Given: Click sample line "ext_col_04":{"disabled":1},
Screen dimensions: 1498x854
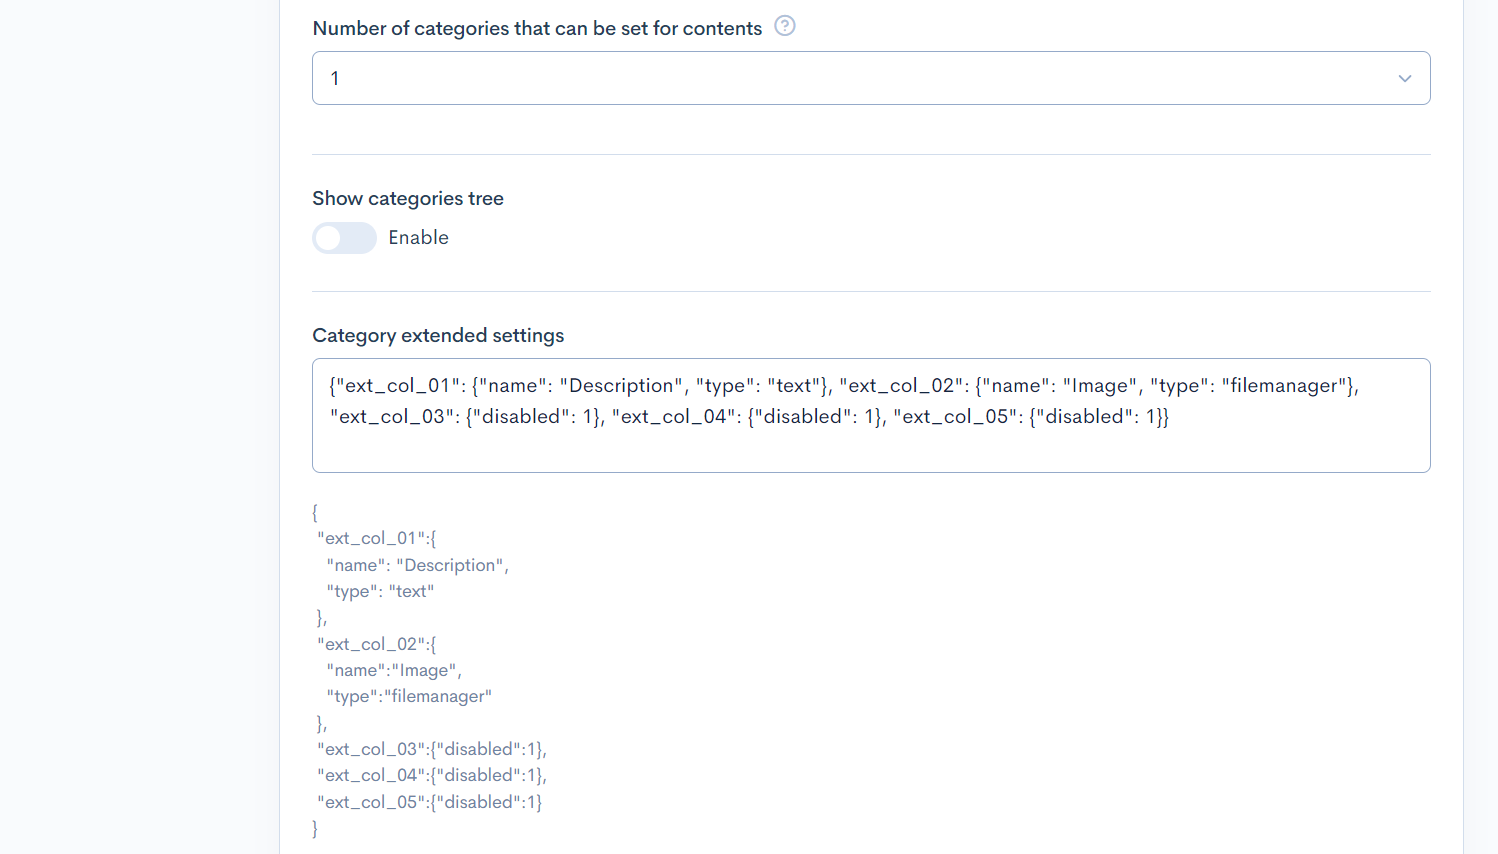Looking at the screenshot, I should point(432,776).
